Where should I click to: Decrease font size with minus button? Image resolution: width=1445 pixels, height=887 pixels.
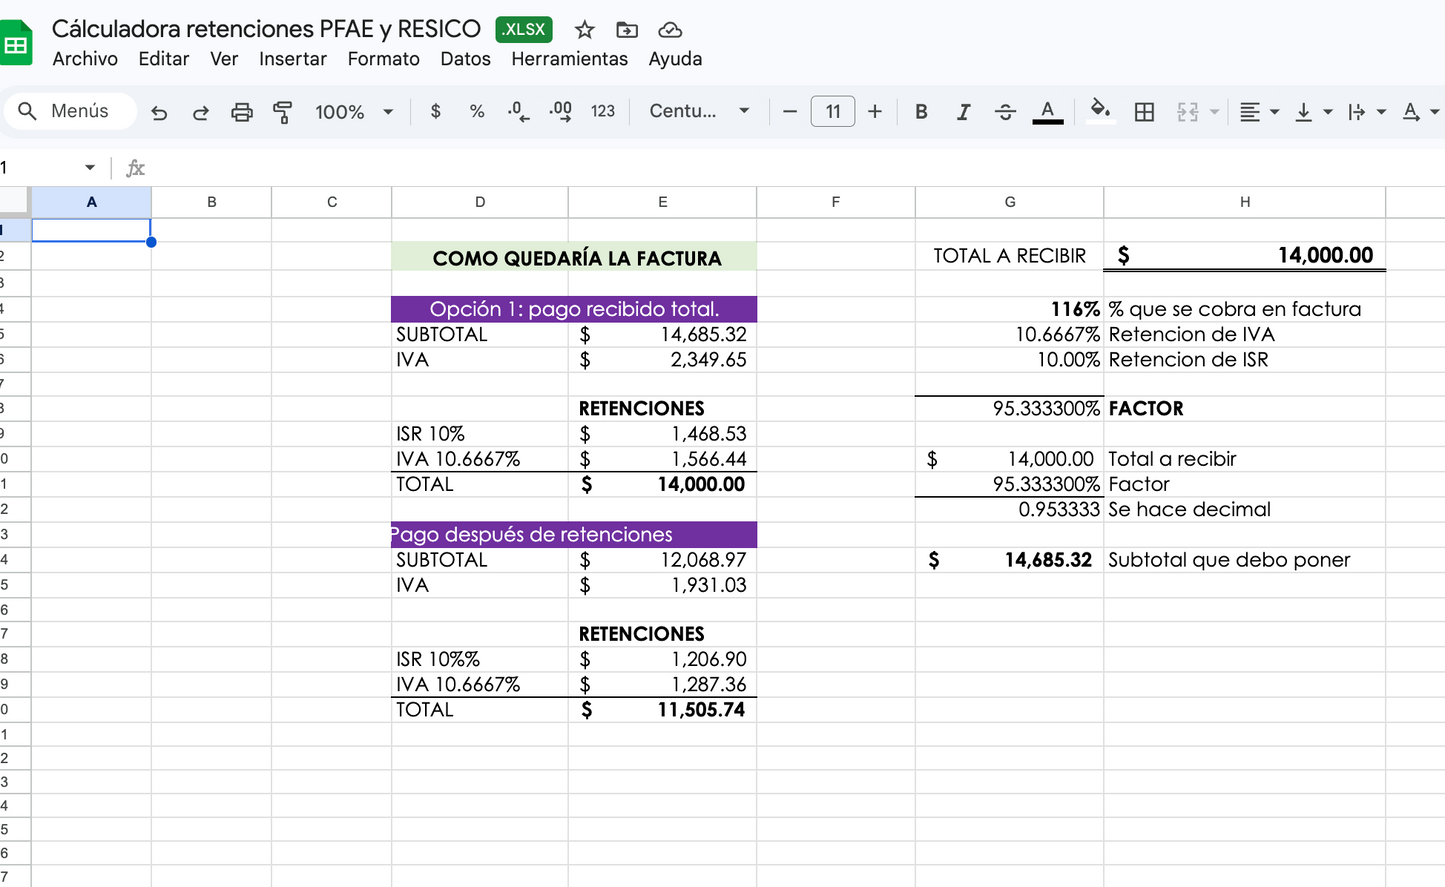(790, 111)
